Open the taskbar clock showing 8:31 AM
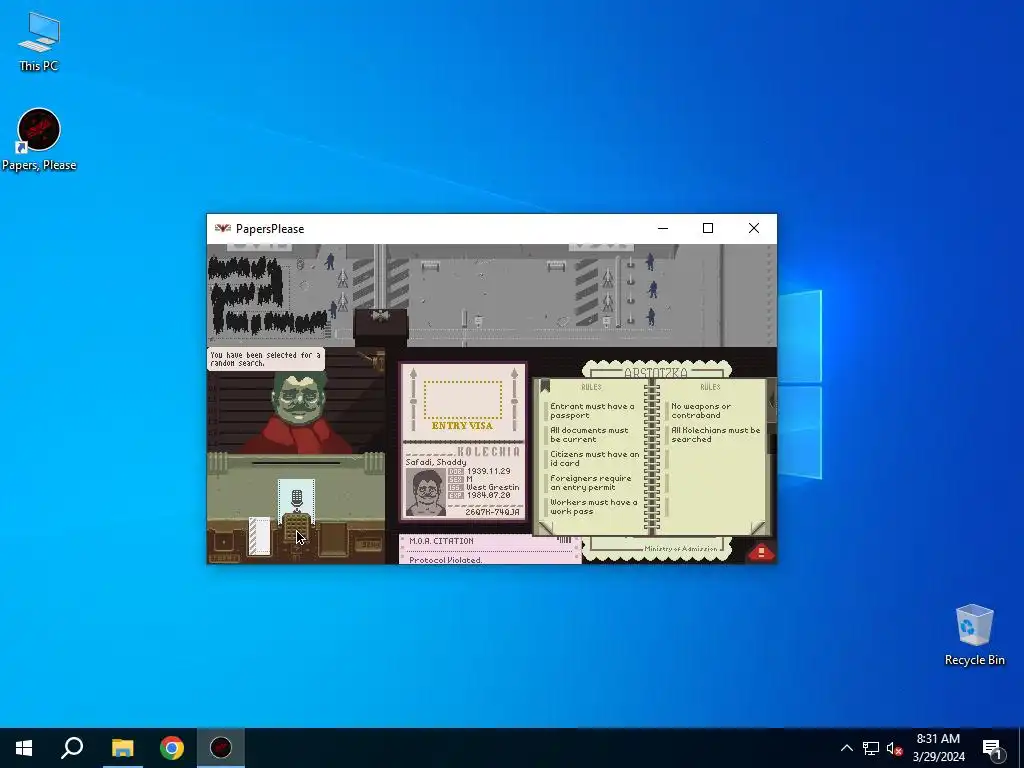 [938, 748]
